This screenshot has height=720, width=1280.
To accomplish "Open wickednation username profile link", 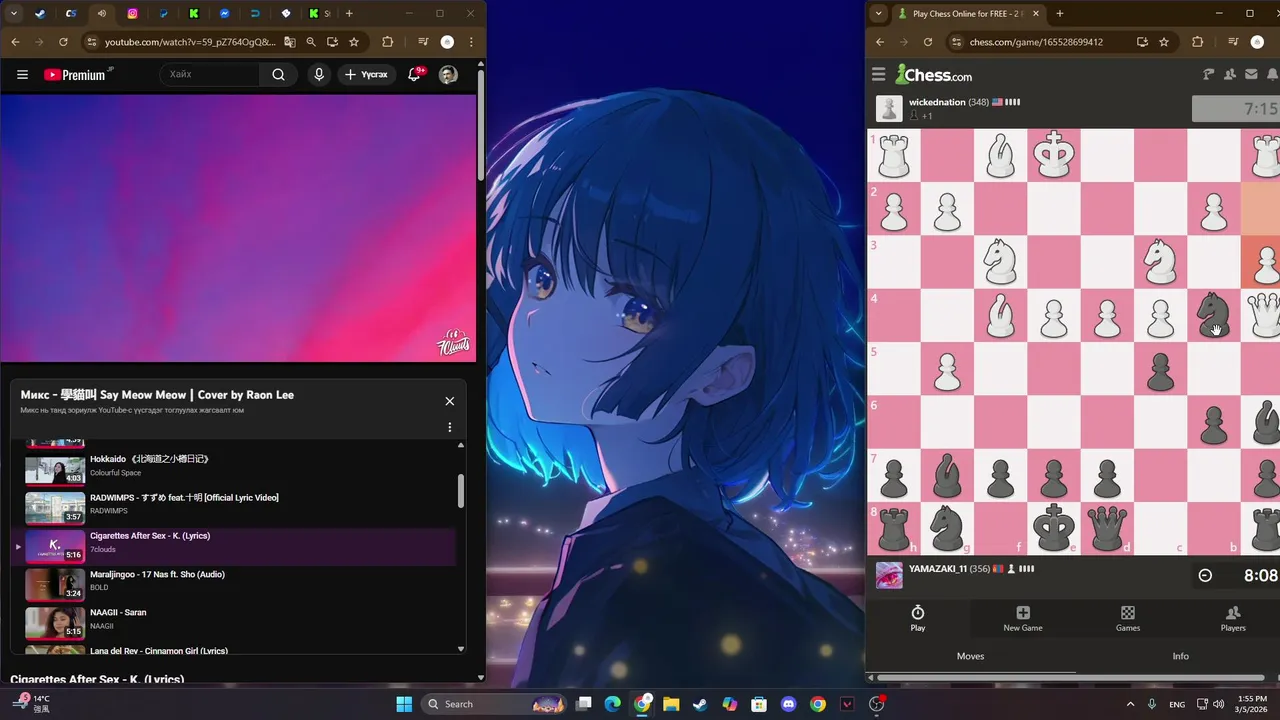I will [937, 102].
